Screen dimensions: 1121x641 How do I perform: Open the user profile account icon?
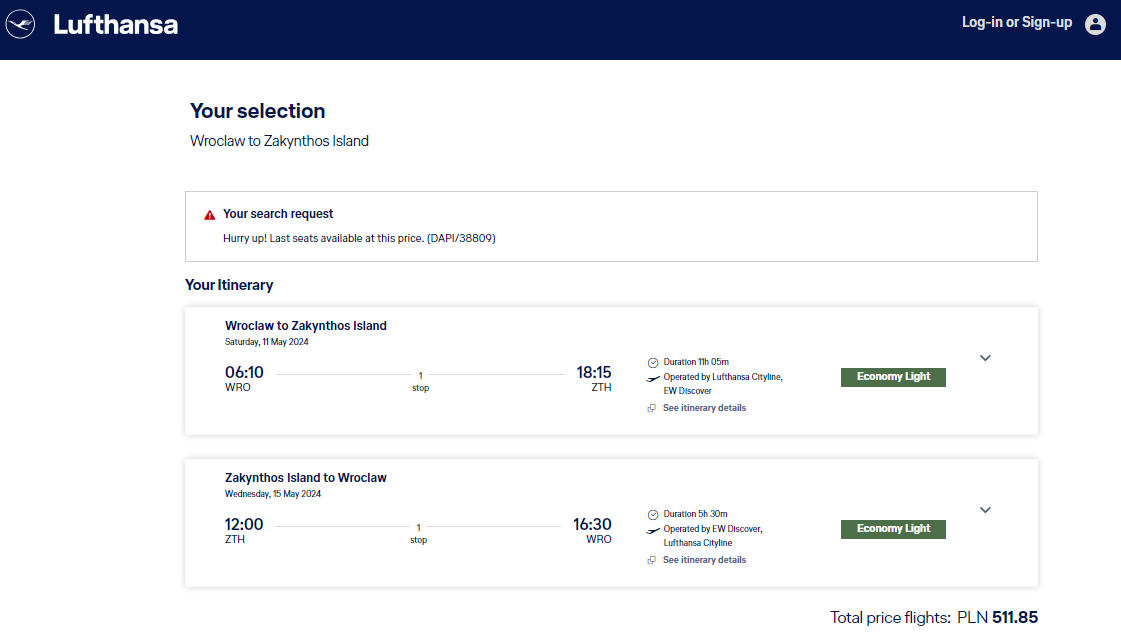(x=1095, y=24)
